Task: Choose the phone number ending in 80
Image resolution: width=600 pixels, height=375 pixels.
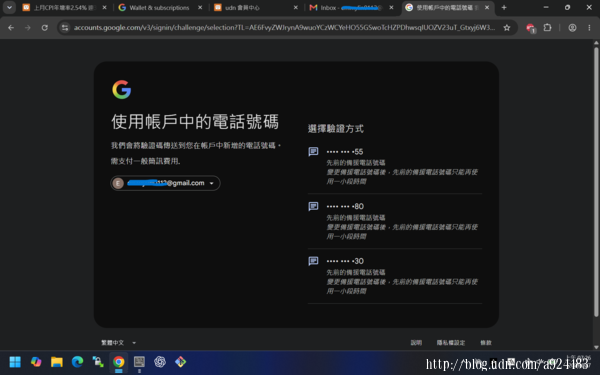Action: point(395,221)
